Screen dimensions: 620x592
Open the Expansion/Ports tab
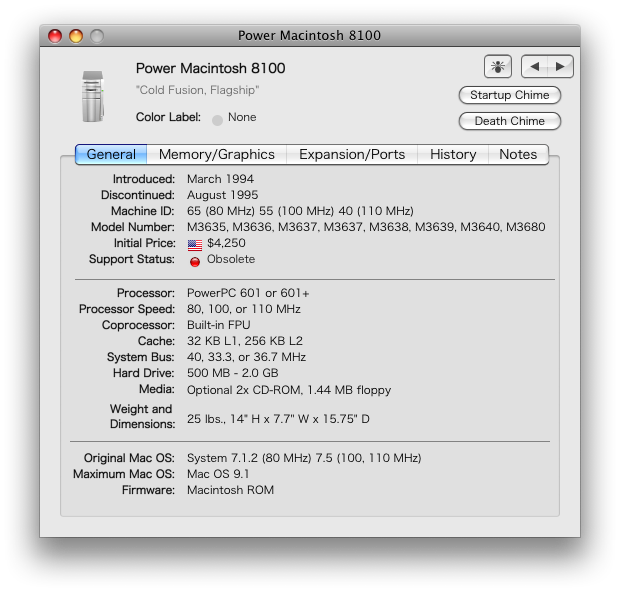coord(352,154)
